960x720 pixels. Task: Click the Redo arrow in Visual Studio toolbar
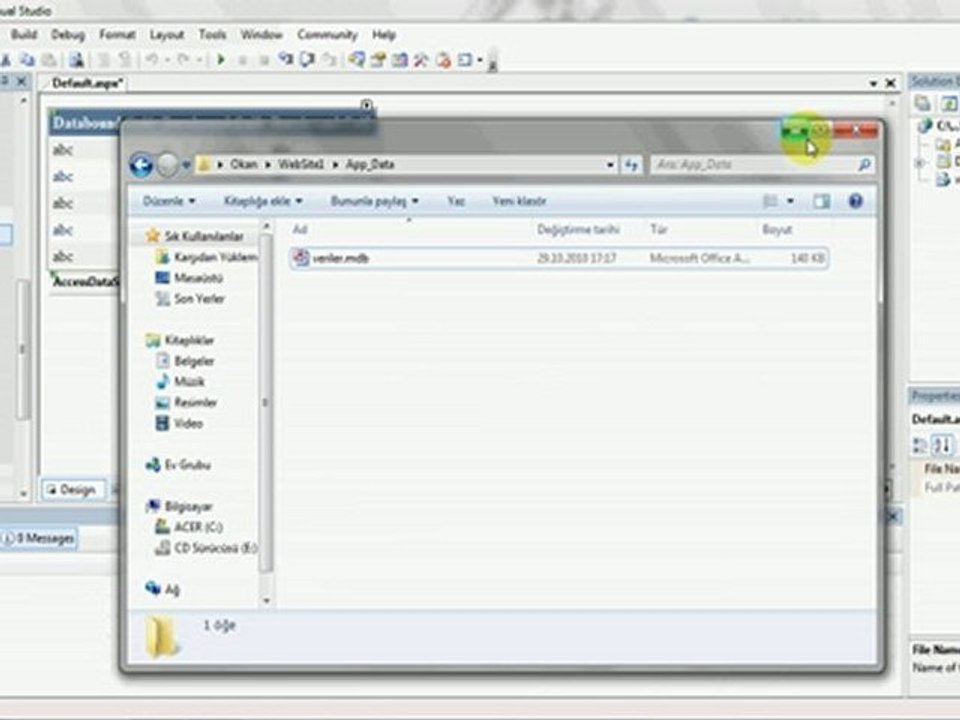(182, 59)
